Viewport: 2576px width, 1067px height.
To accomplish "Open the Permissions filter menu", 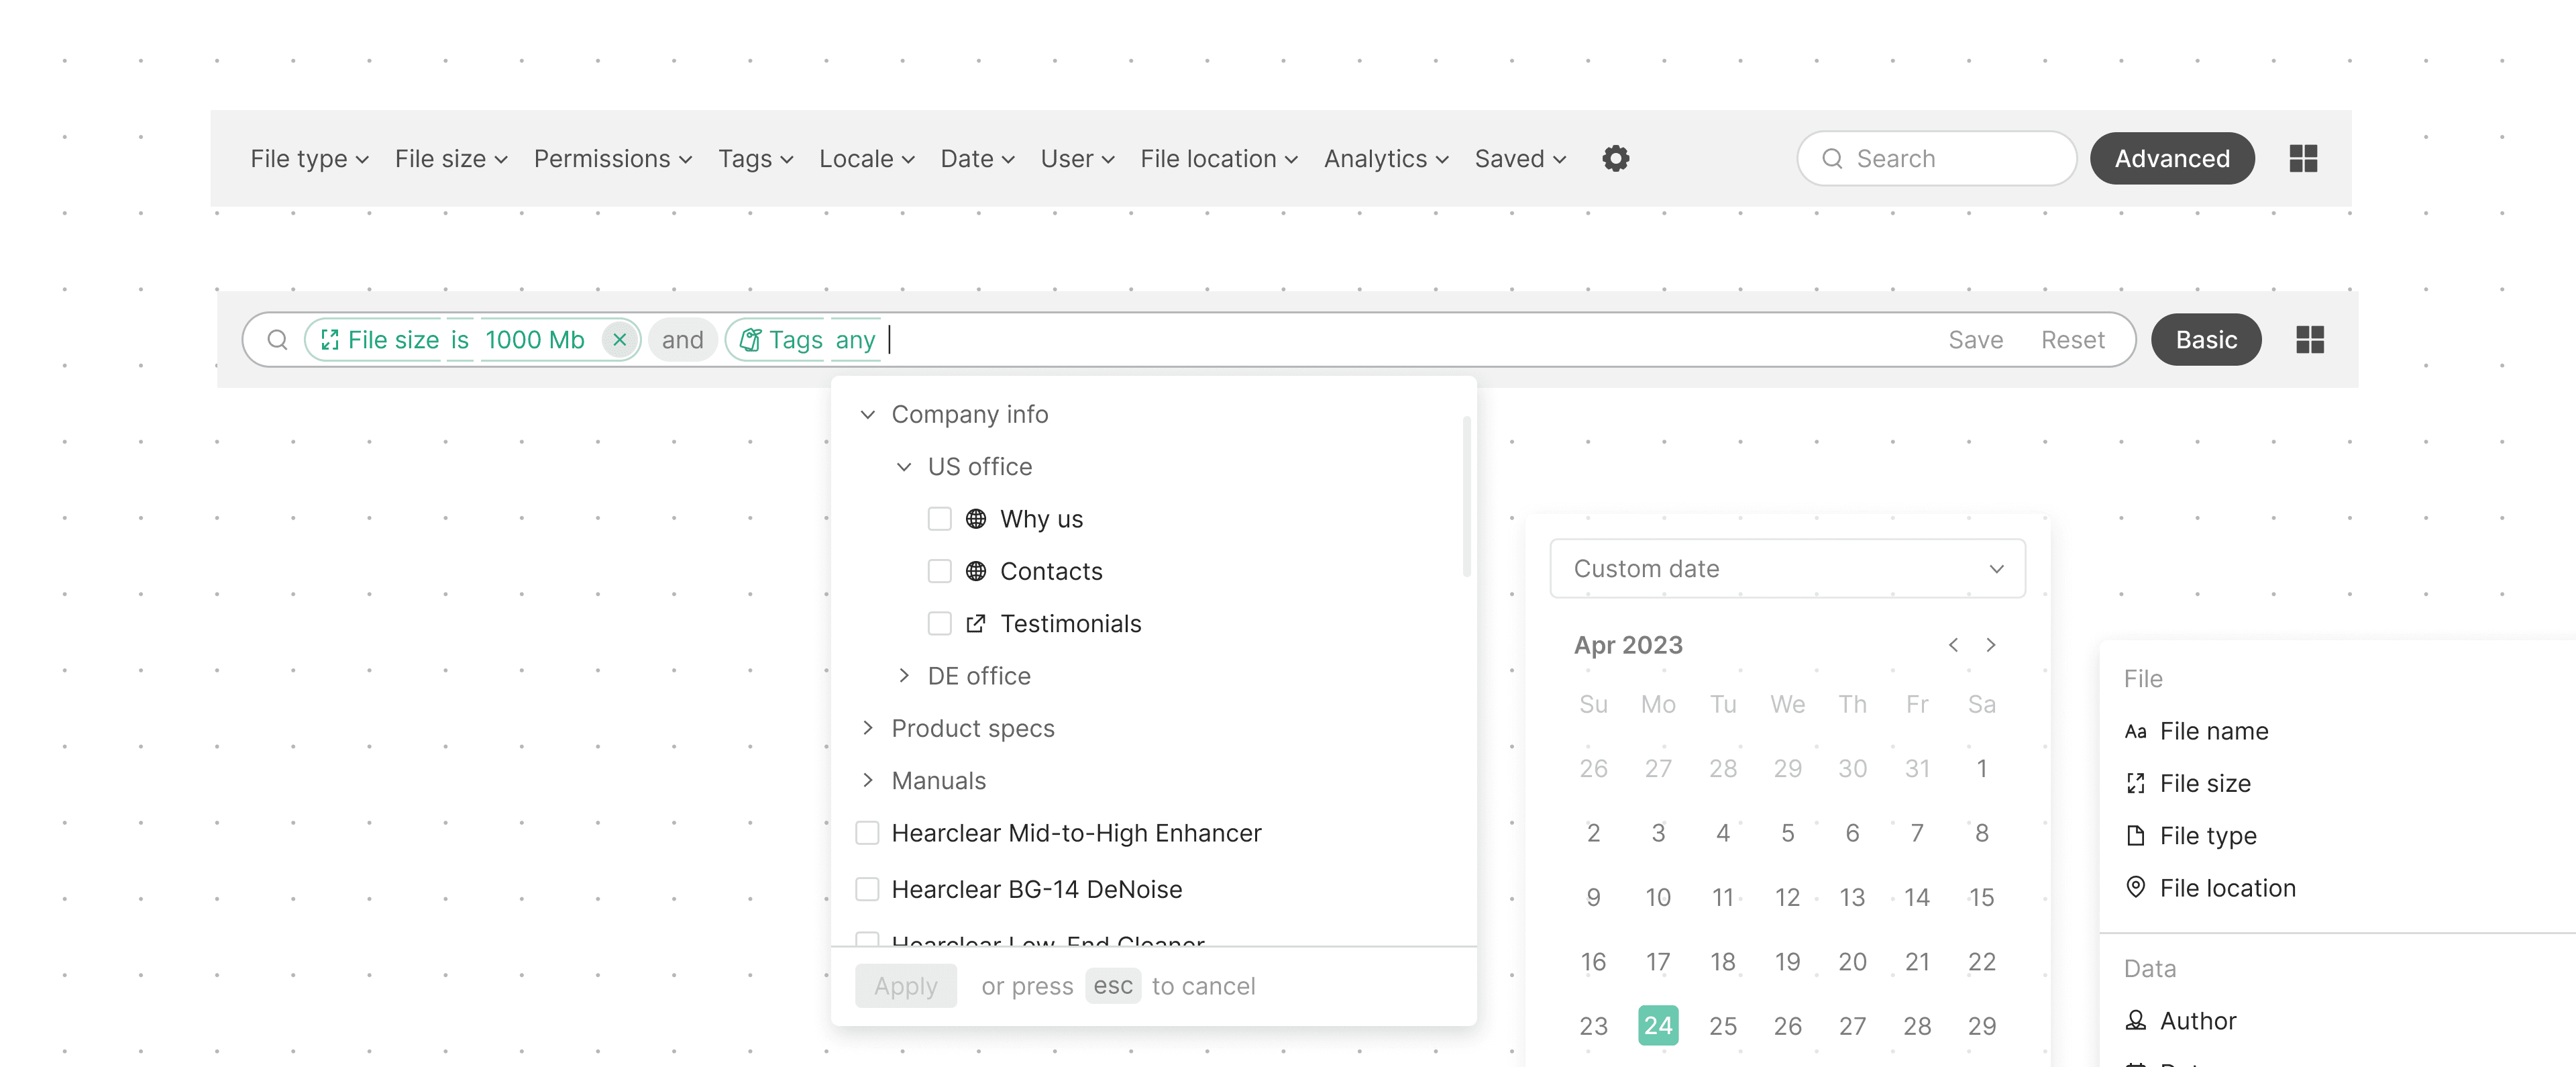I will click(x=612, y=159).
